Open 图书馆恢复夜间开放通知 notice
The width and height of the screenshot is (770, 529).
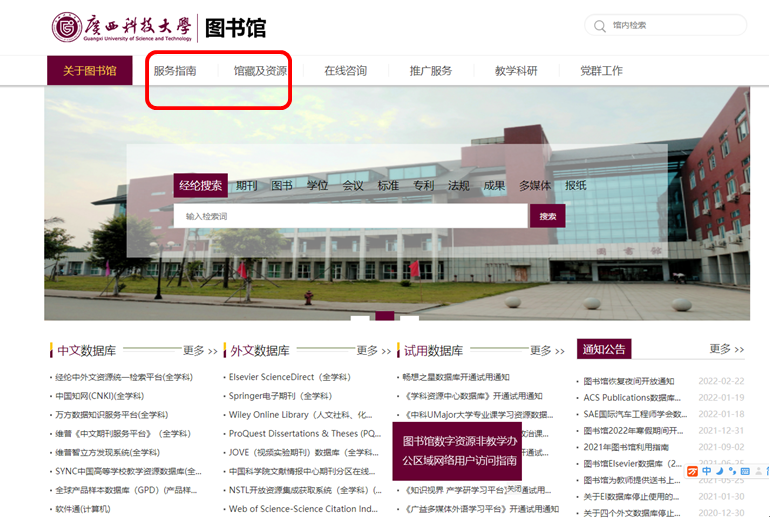pyautogui.click(x=629, y=381)
